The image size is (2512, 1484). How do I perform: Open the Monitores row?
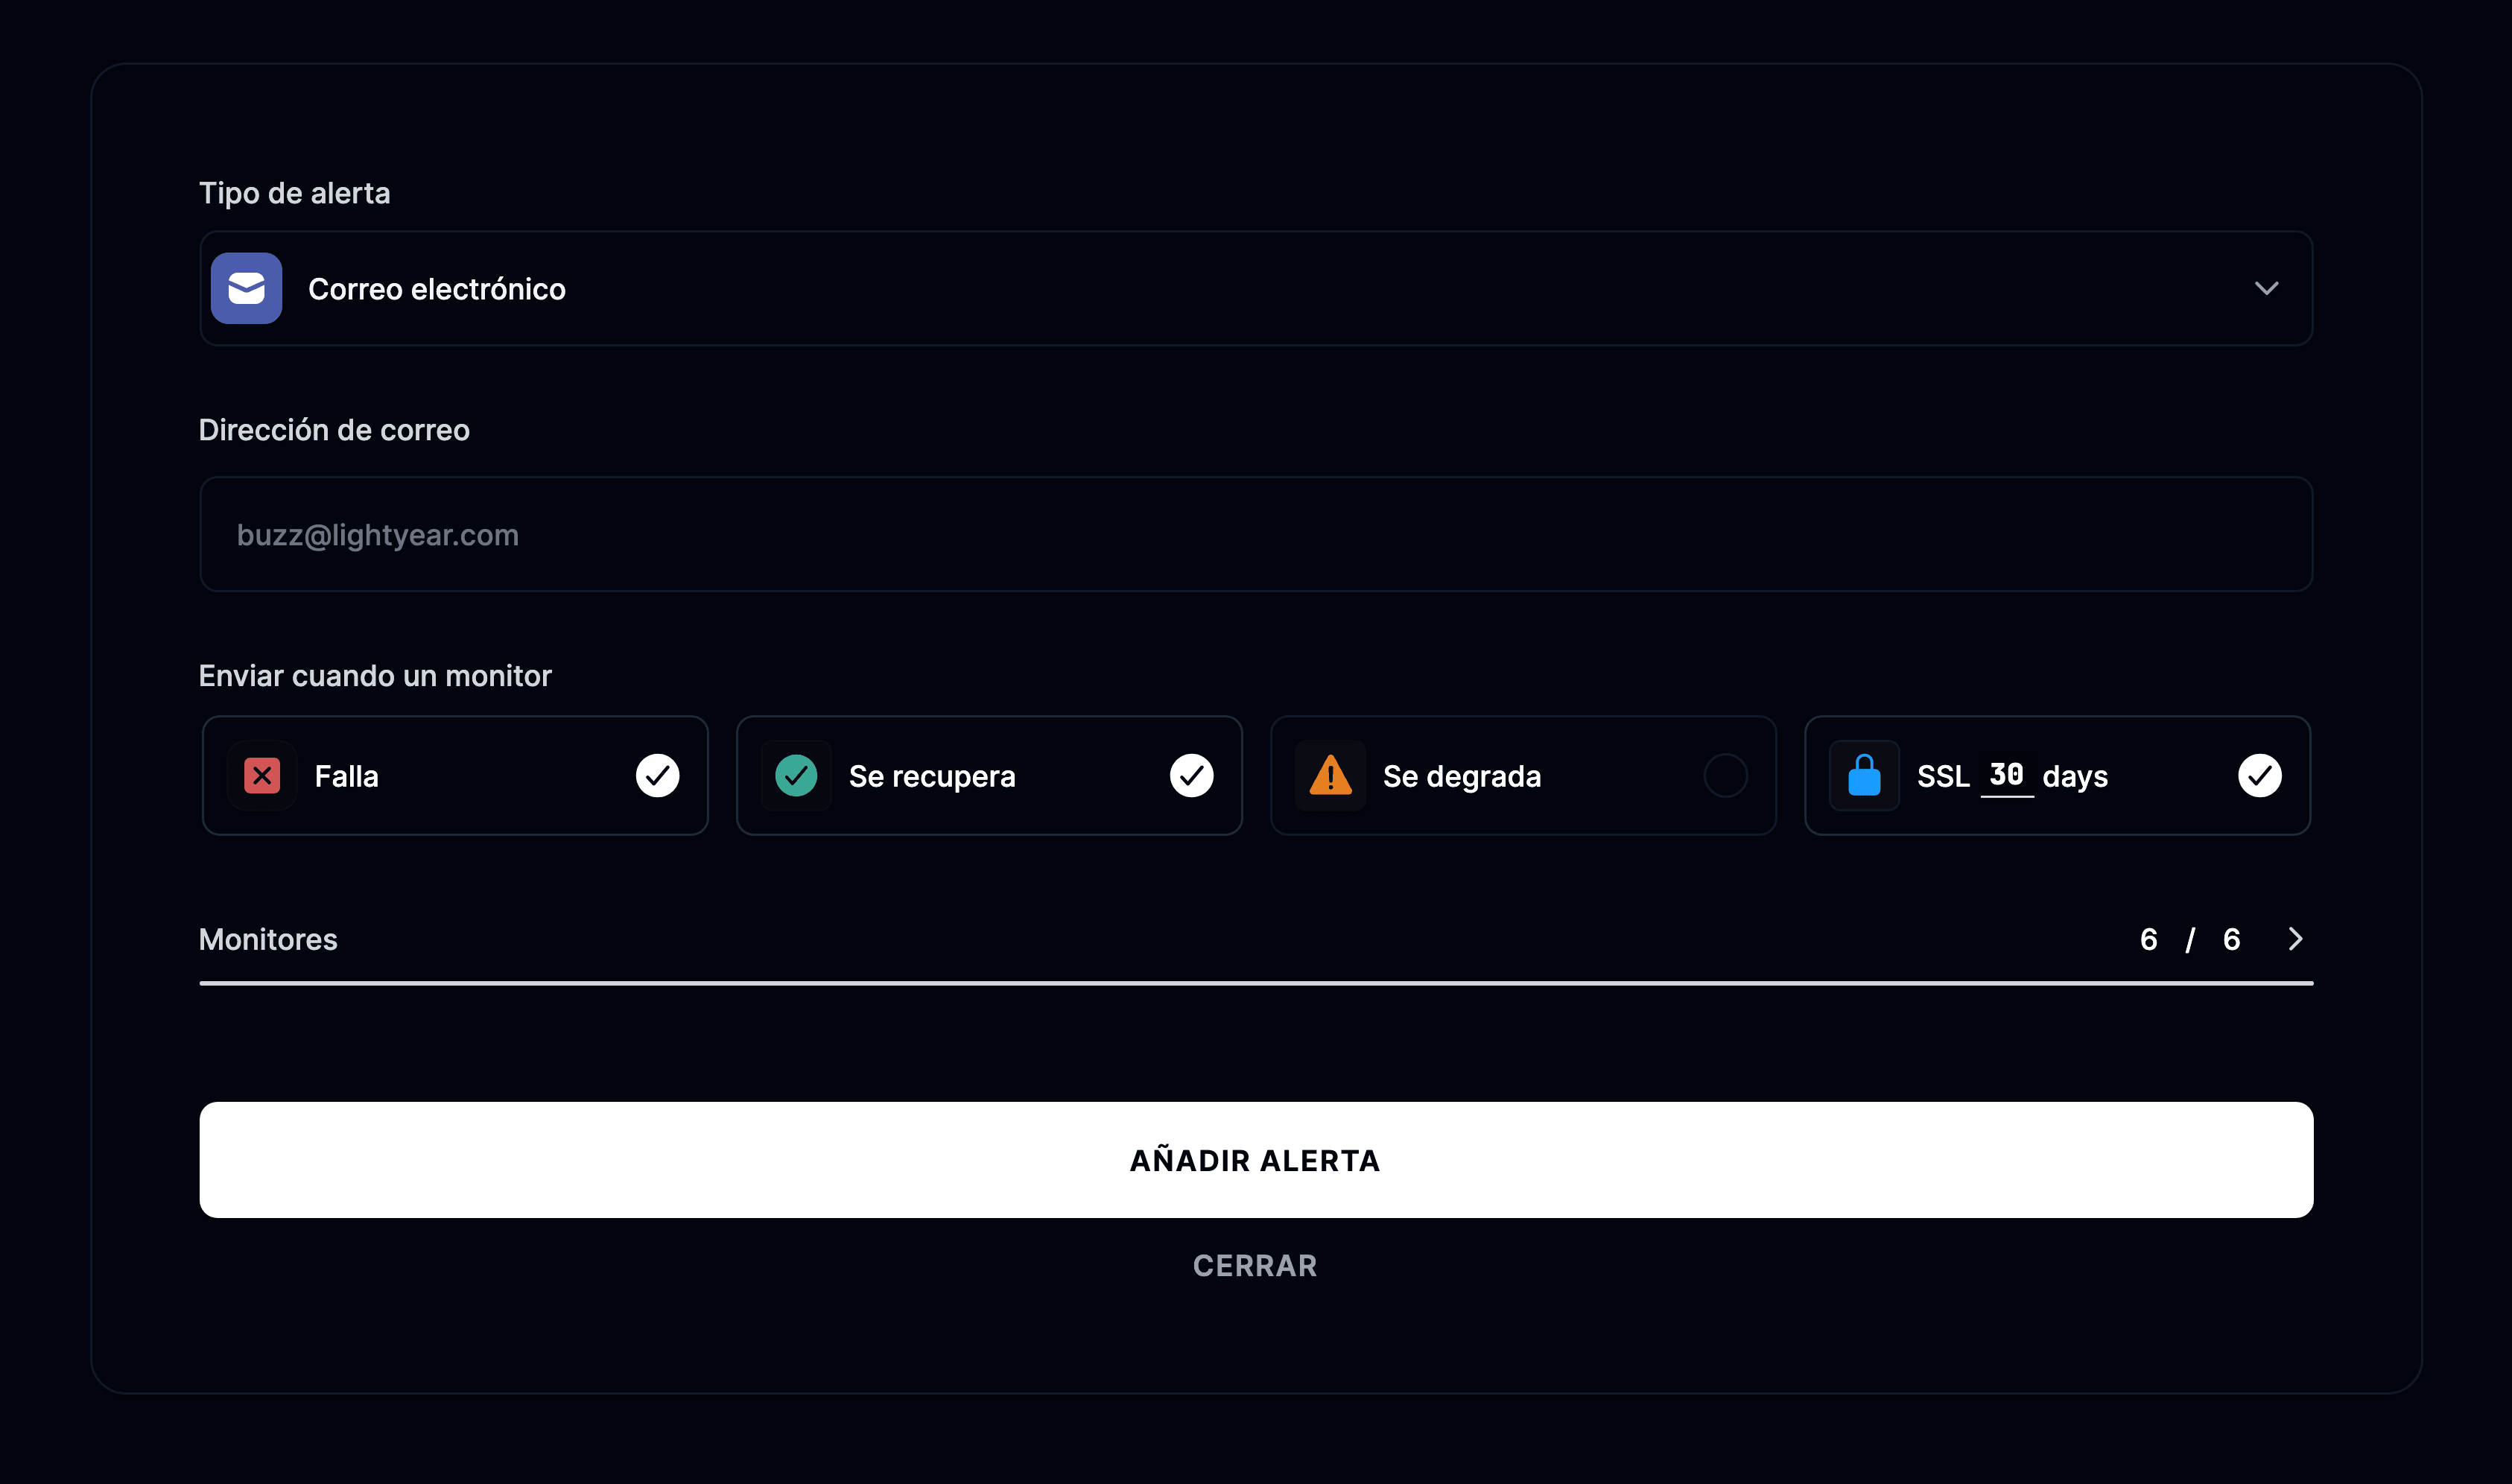tap(1256, 939)
